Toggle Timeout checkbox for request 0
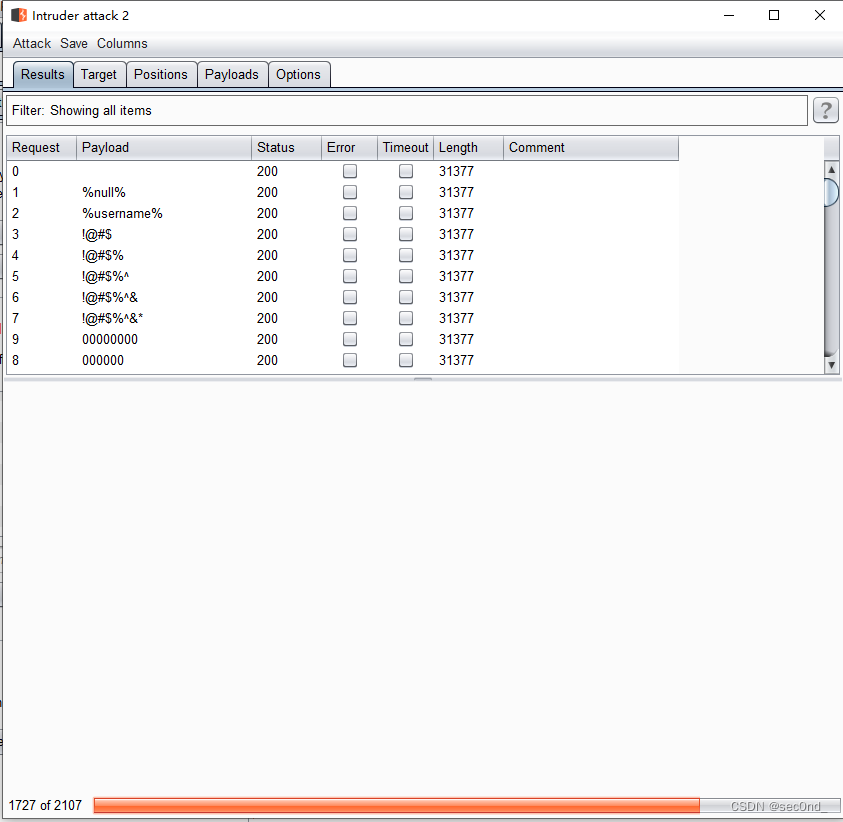843x822 pixels. click(406, 171)
